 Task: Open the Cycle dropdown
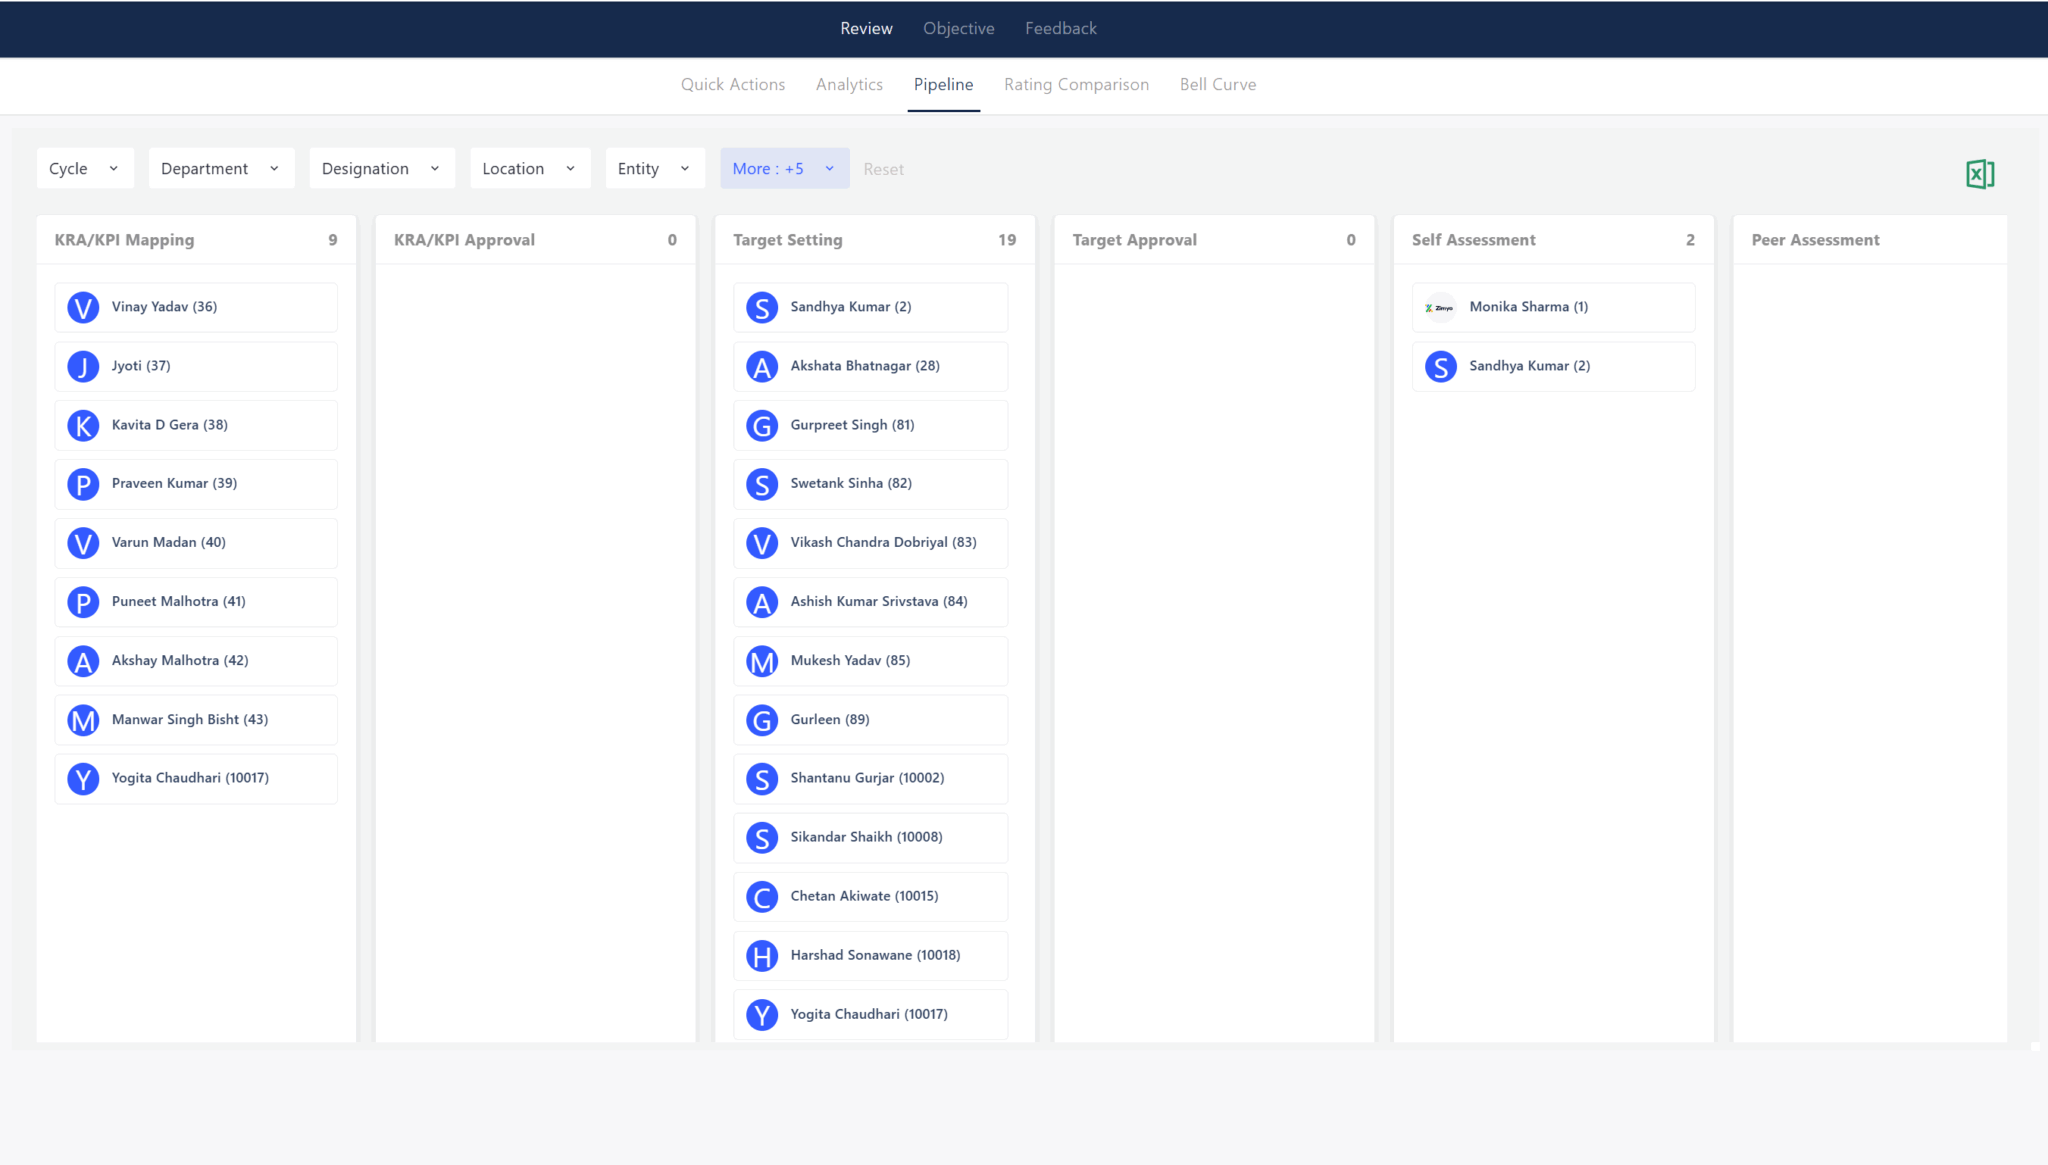tap(85, 168)
